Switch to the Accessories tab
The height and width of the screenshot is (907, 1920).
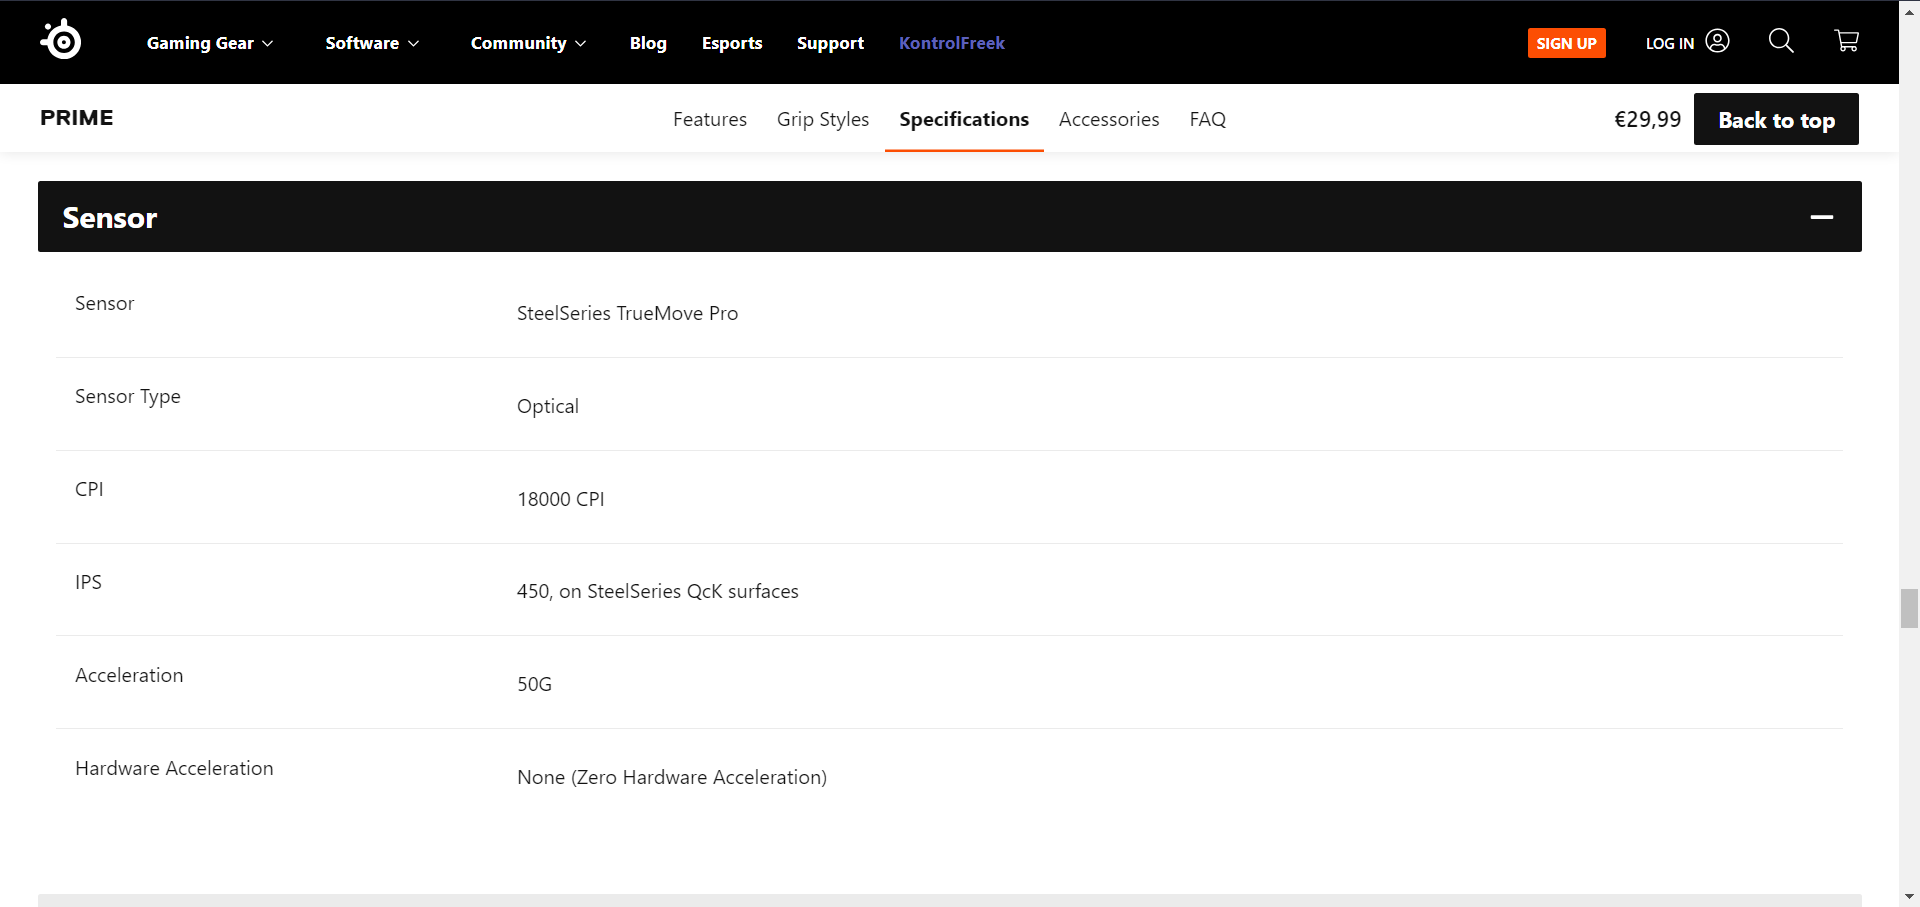[1109, 119]
